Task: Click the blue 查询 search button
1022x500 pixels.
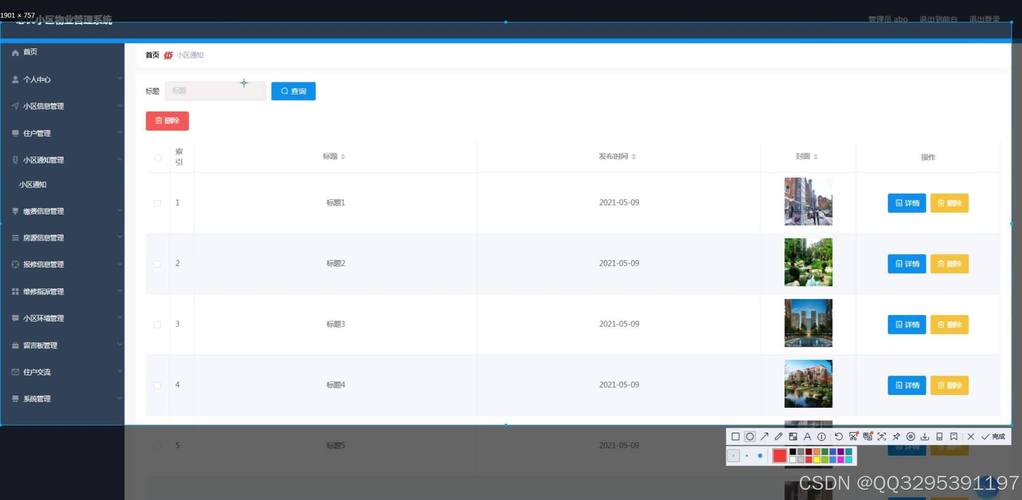Action: pos(293,91)
